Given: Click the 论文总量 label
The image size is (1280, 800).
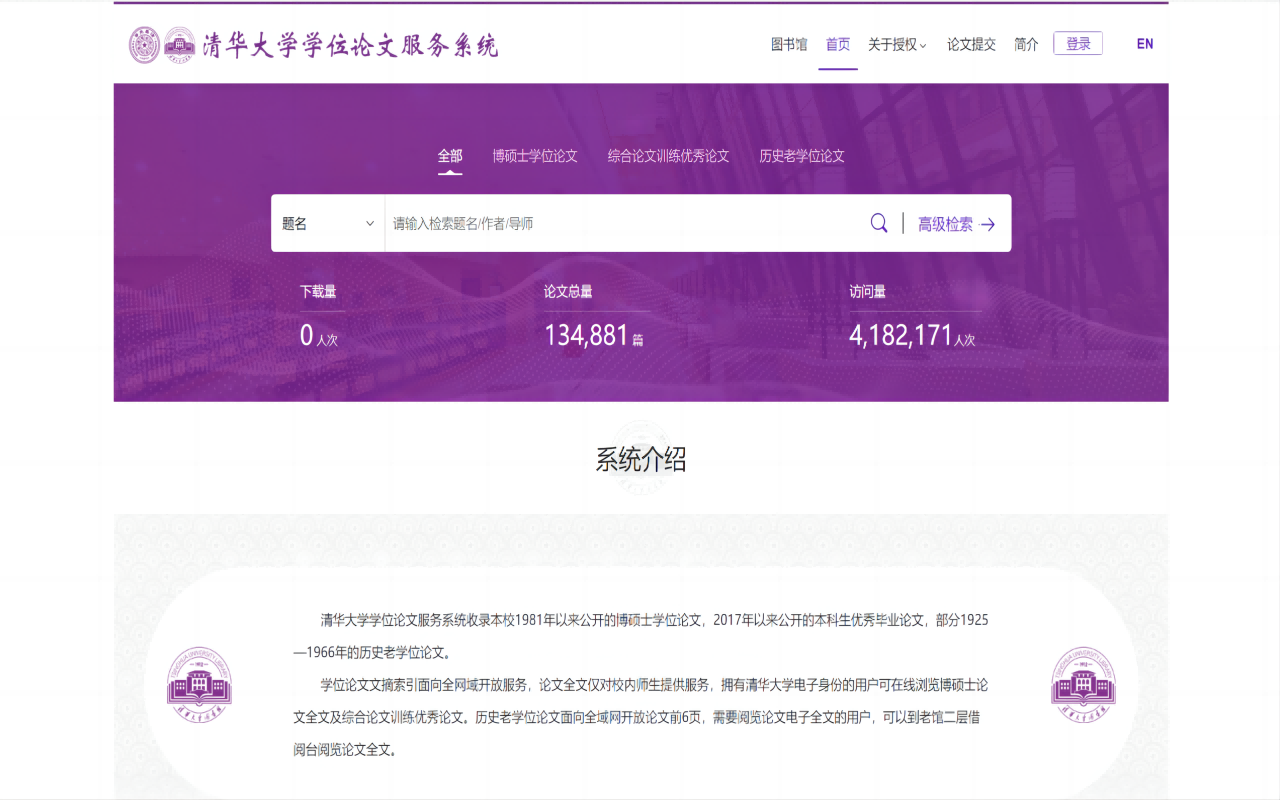Looking at the screenshot, I should click(568, 292).
